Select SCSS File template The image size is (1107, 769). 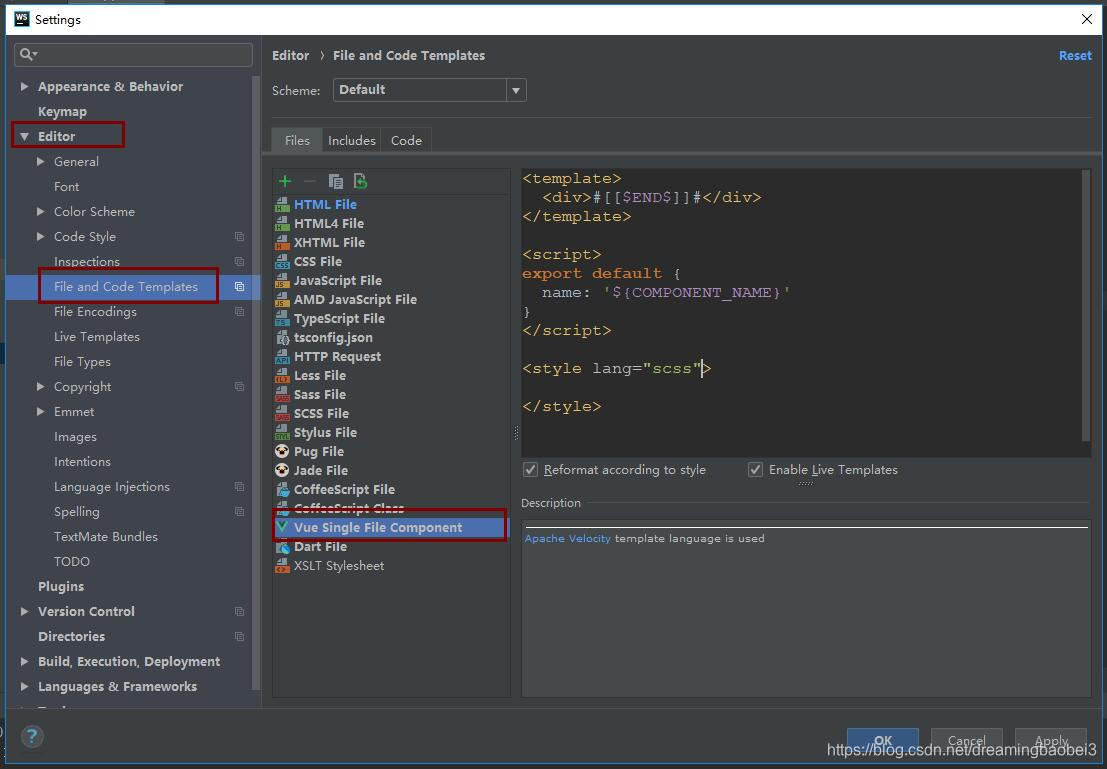[321, 414]
